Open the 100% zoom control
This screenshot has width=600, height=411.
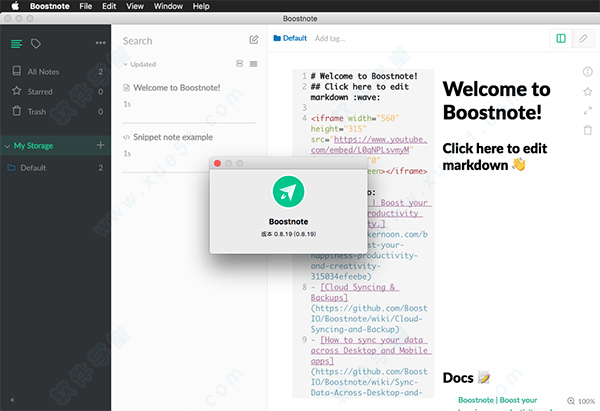(581, 401)
